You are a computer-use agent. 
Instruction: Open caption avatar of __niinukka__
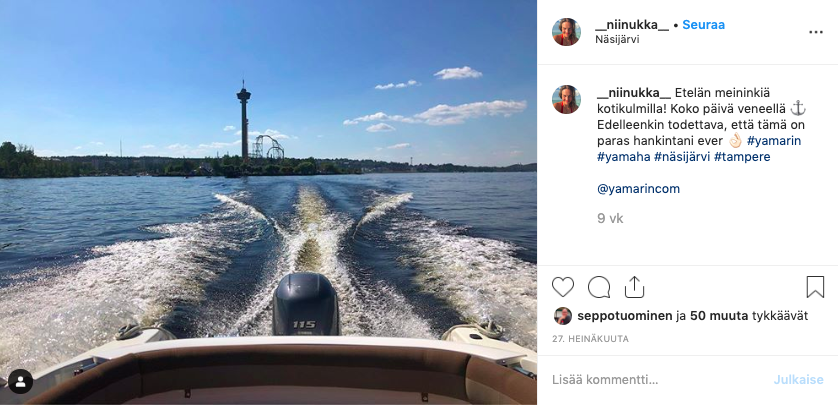[566, 99]
